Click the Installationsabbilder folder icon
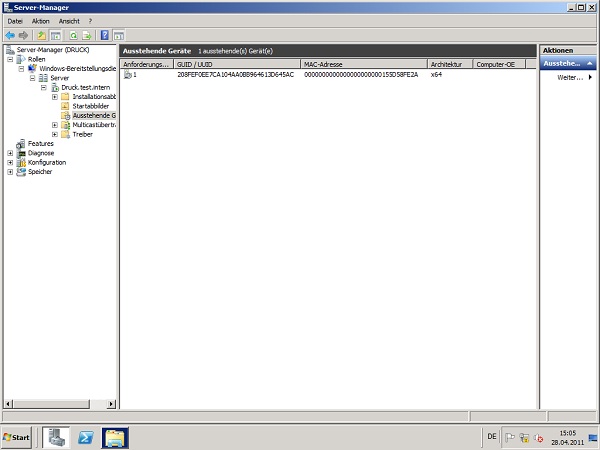This screenshot has height=450, width=600. click(65, 97)
